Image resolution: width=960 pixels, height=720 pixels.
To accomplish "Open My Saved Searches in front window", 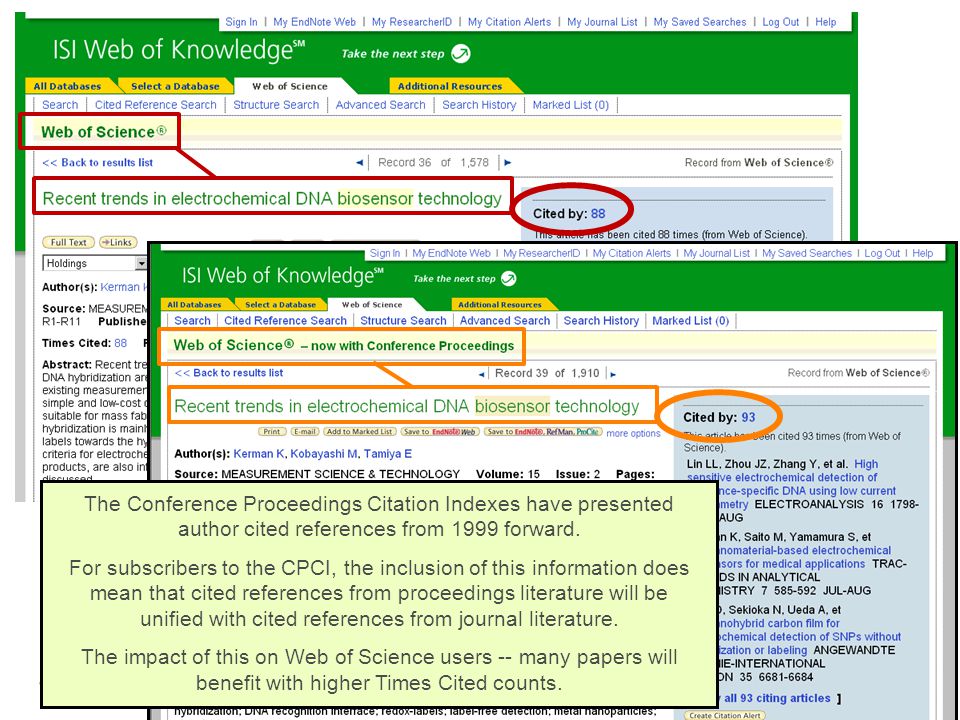I will 806,253.
